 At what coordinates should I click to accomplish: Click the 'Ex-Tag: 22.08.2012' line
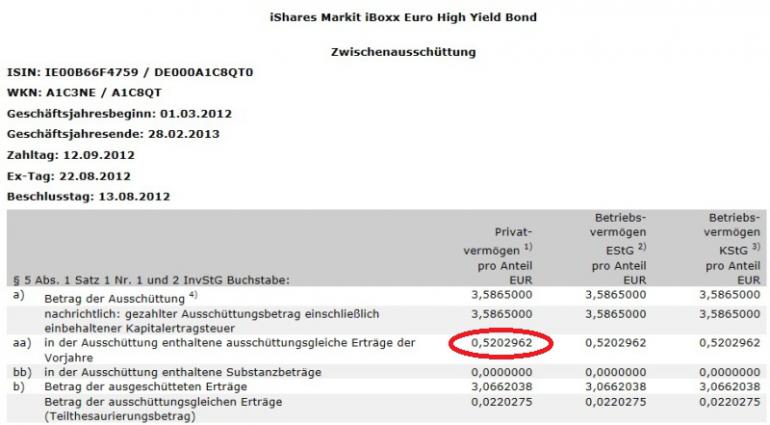[x=69, y=176]
